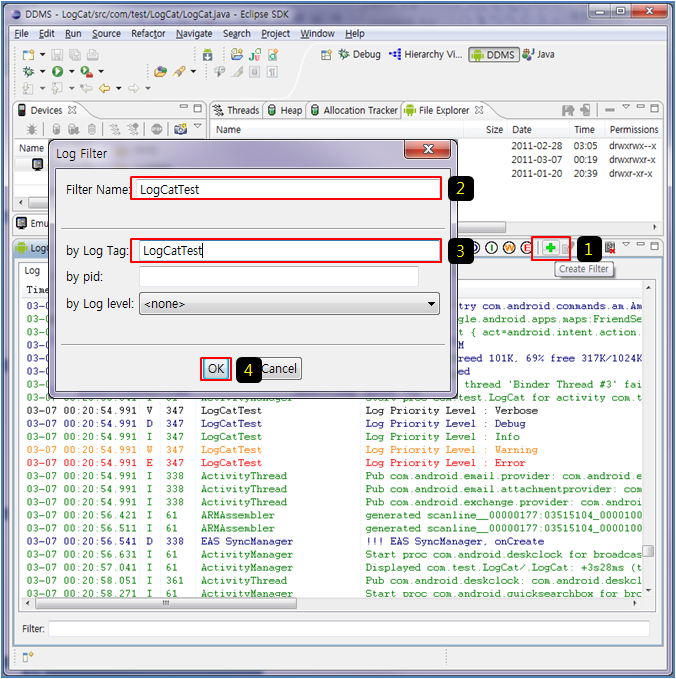The height and width of the screenshot is (679, 676).
Task: Click the by pid input field
Action: tap(279, 277)
